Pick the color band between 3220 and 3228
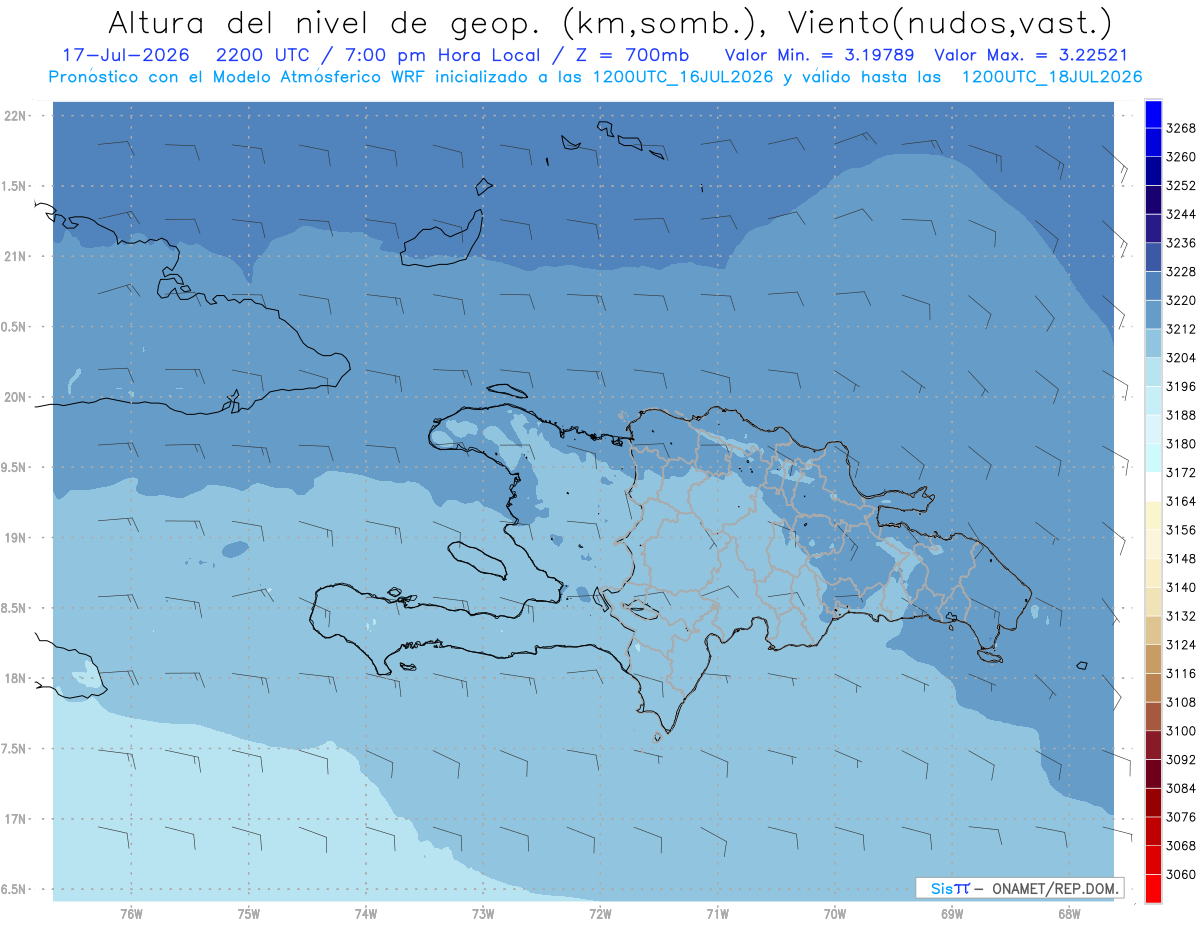The image size is (1200, 927). 1152,286
